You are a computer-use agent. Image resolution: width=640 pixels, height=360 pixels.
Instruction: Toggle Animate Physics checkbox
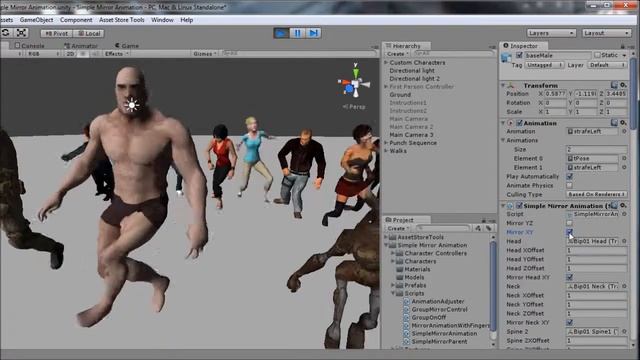click(569, 185)
